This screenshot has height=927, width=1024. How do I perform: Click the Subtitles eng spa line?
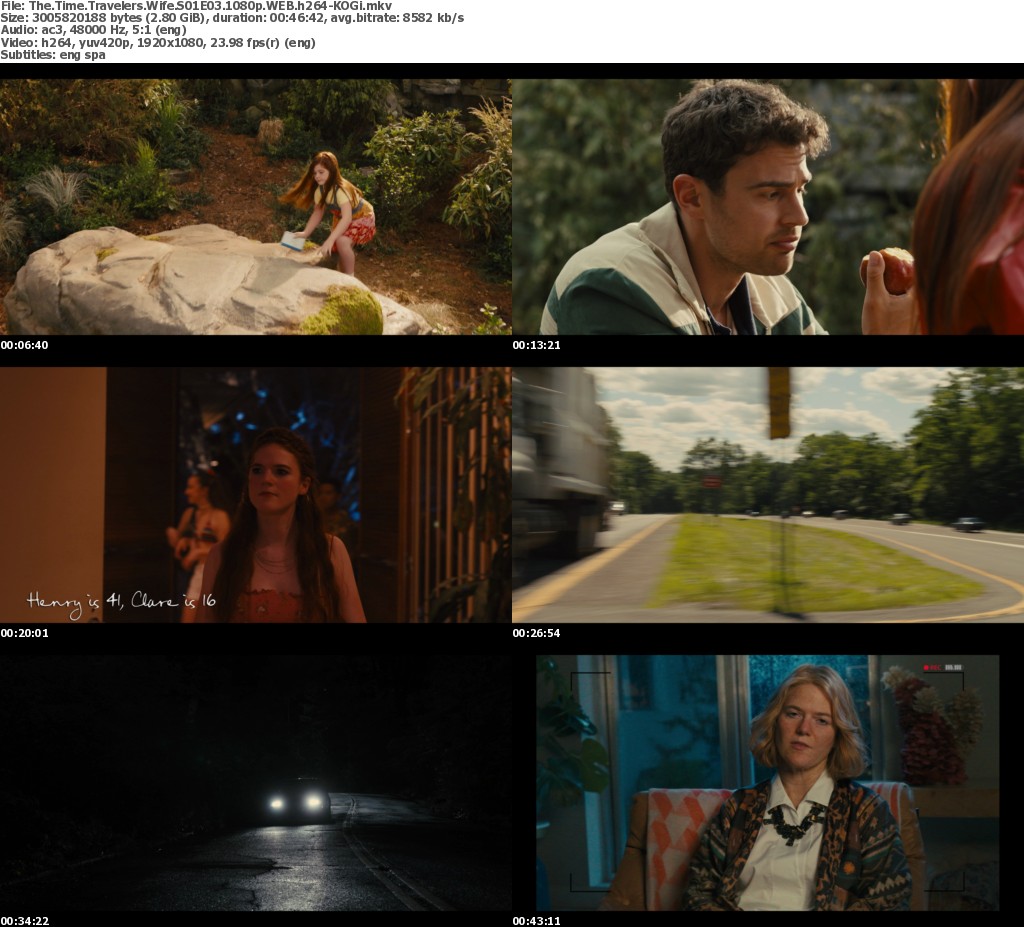click(53, 55)
